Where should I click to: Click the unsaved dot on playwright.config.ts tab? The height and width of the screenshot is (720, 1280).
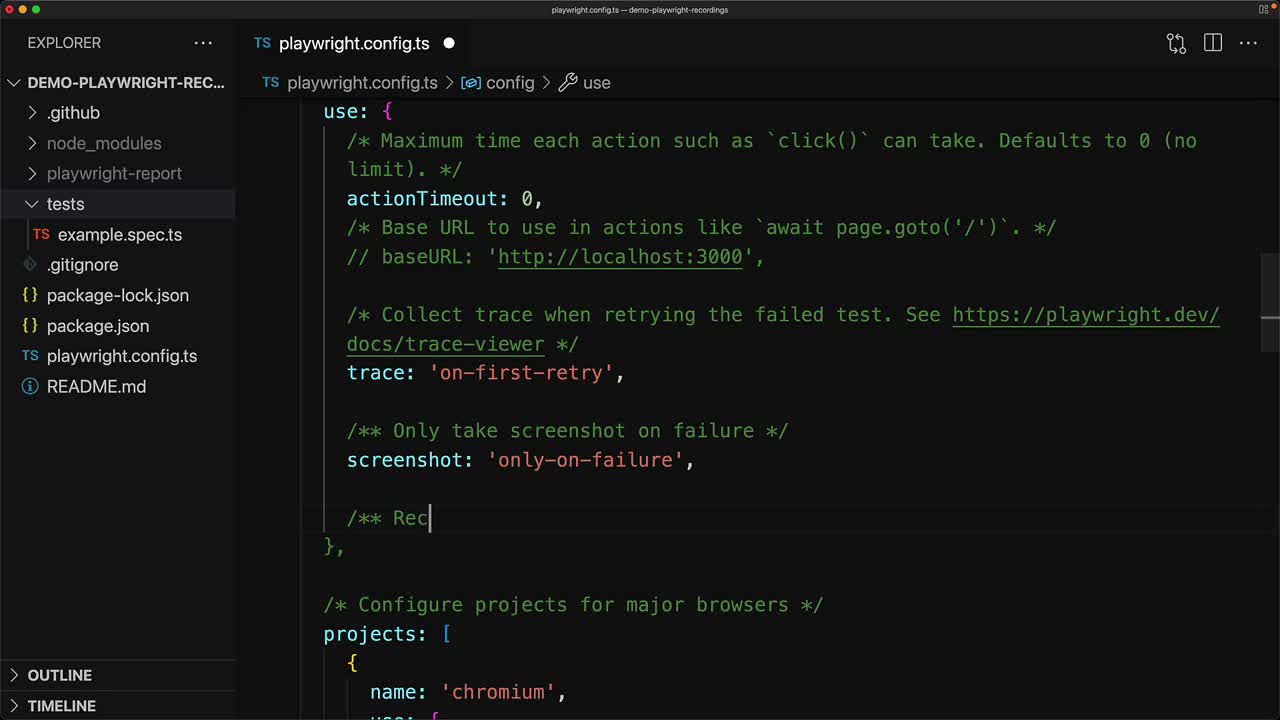point(448,43)
